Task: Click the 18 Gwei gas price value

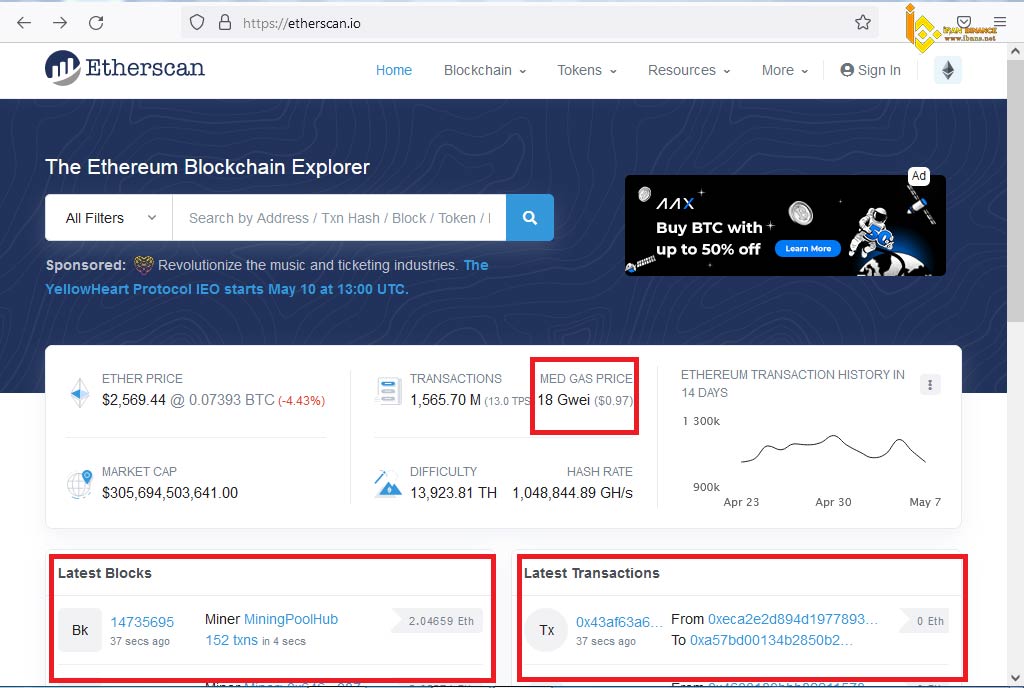Action: coord(564,400)
